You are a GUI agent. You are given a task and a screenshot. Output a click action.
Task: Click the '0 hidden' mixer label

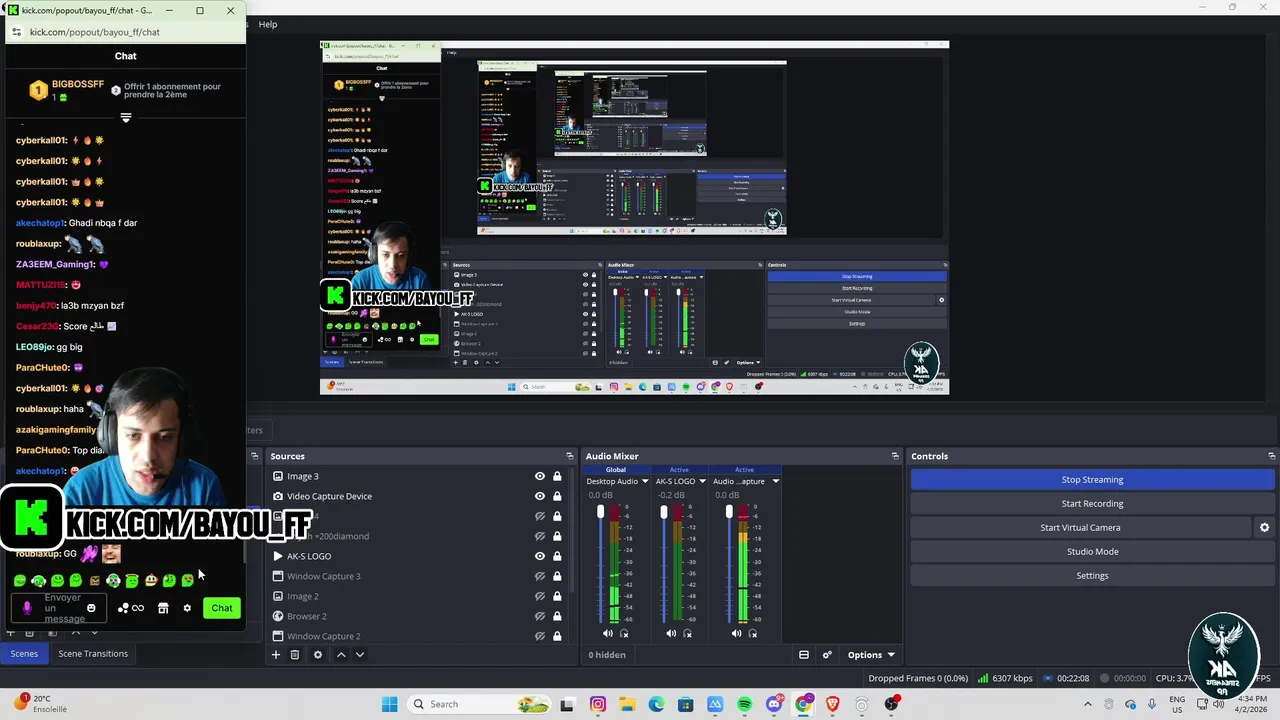[x=607, y=655]
